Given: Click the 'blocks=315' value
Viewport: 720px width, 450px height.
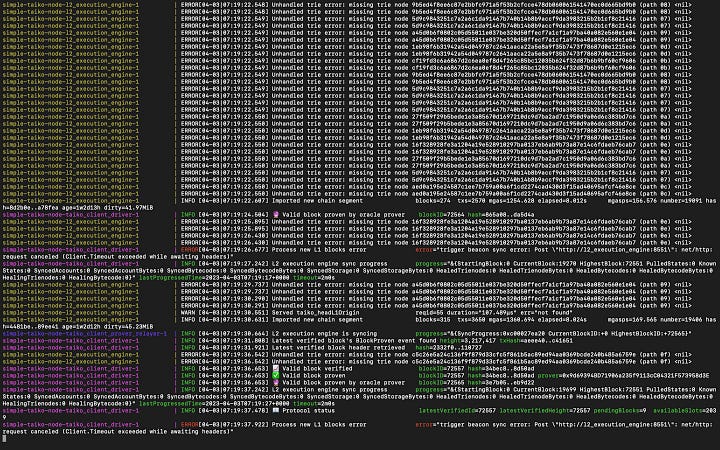Looking at the screenshot, I should [433, 320].
